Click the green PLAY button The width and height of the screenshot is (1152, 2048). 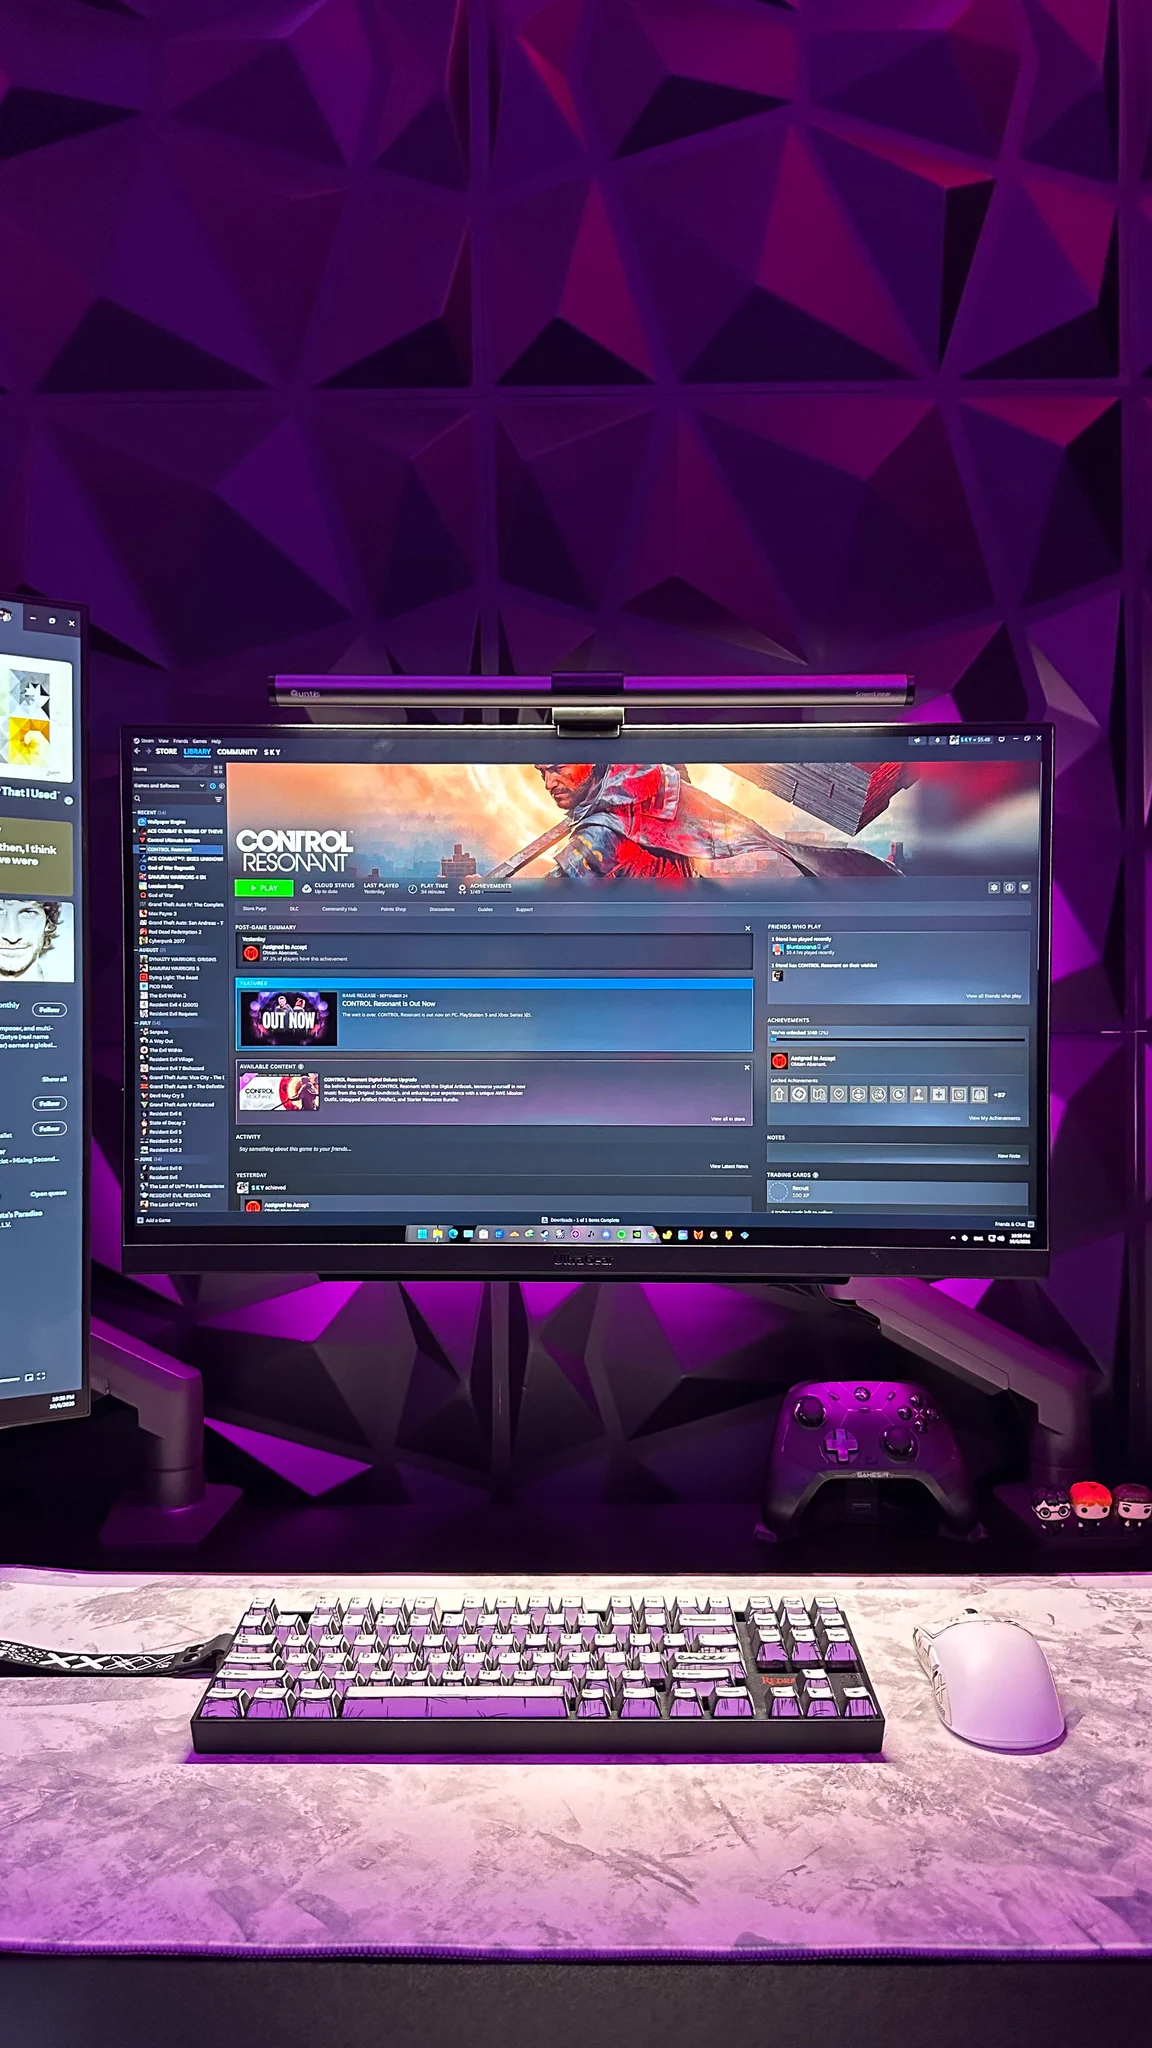264,888
